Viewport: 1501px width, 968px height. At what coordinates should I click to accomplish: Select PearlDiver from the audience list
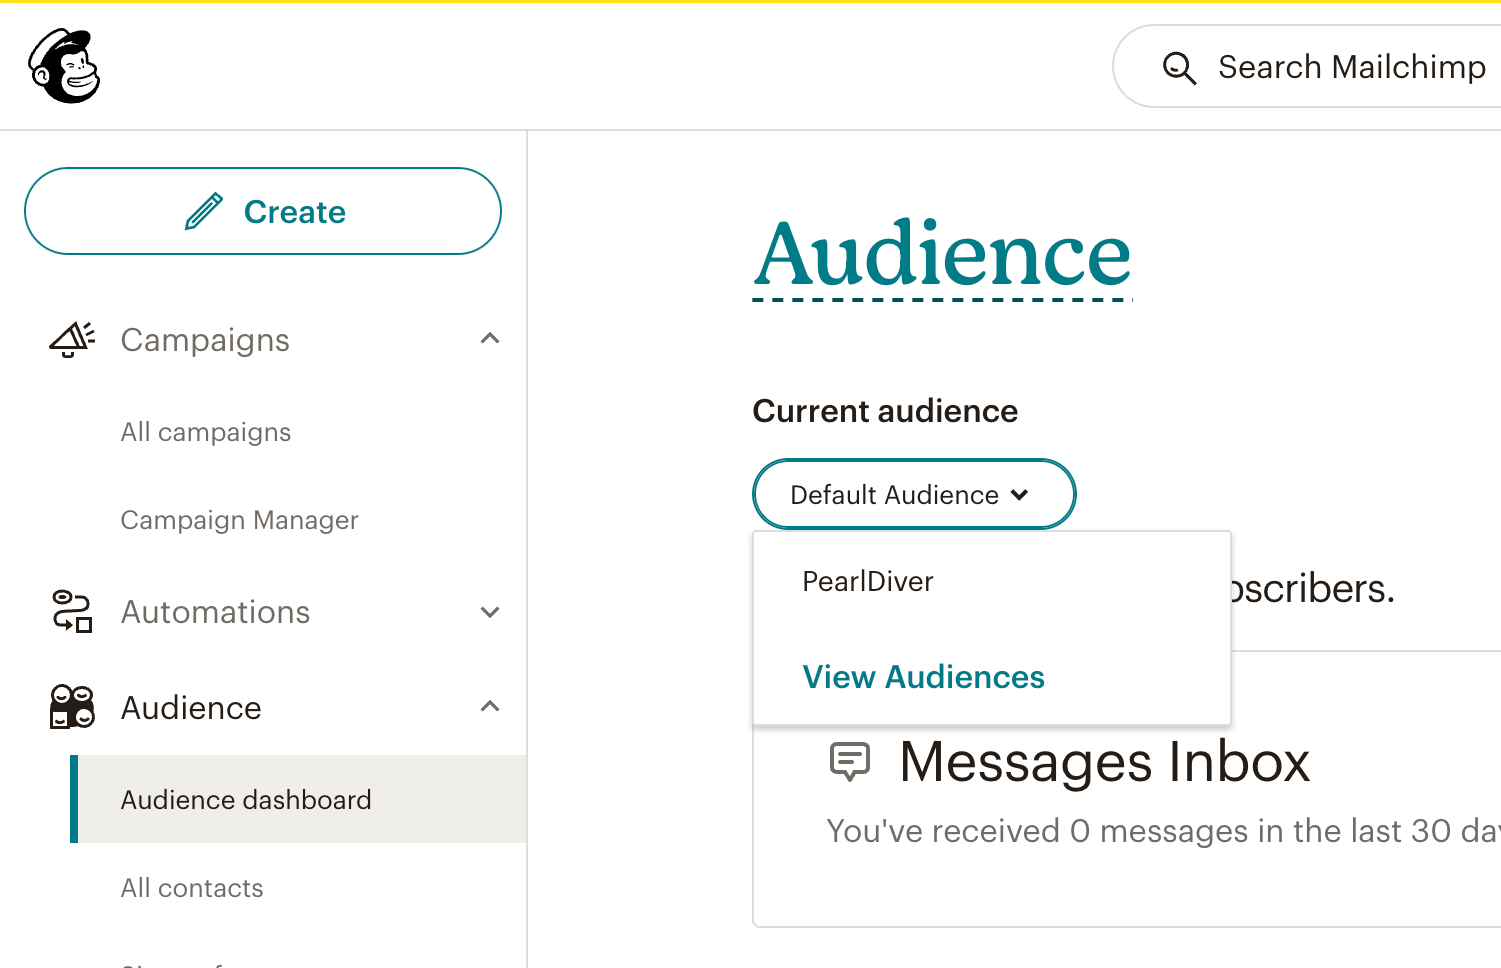(867, 582)
